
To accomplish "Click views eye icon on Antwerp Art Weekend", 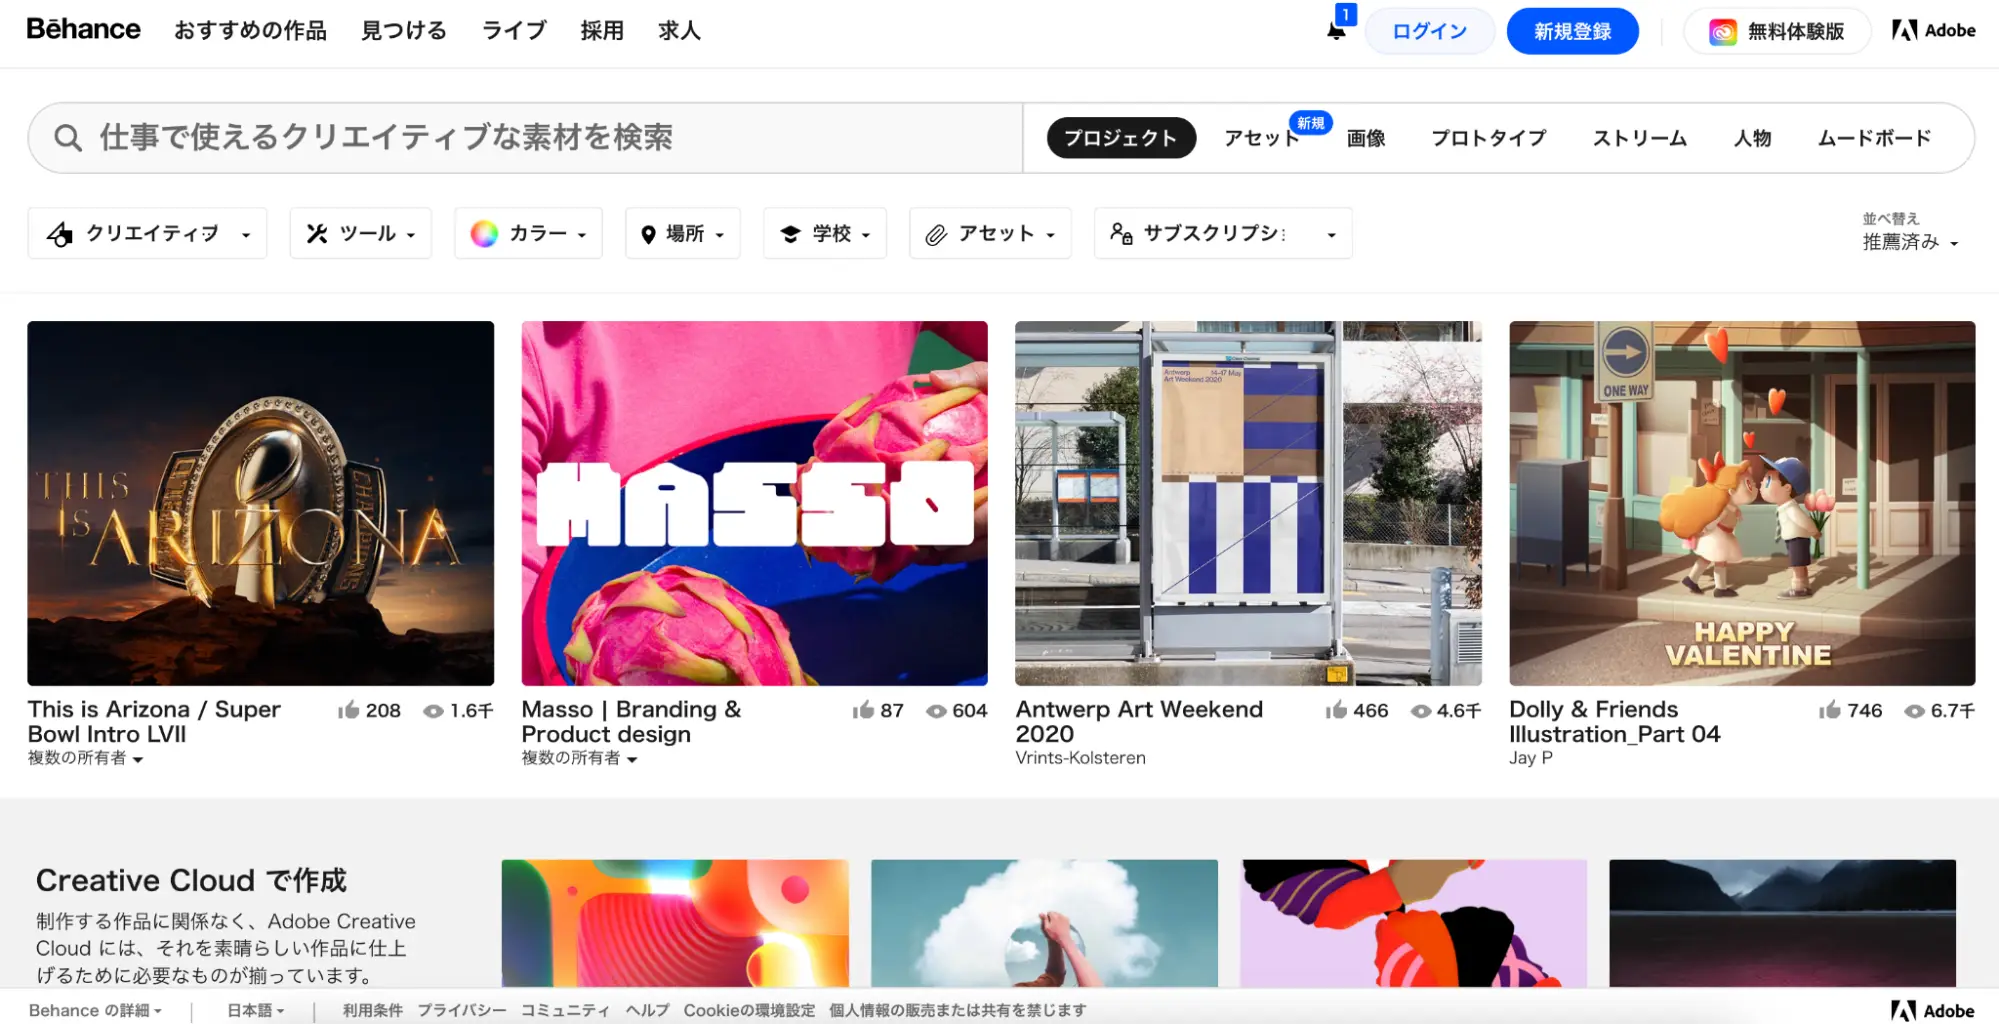I will pos(1421,711).
